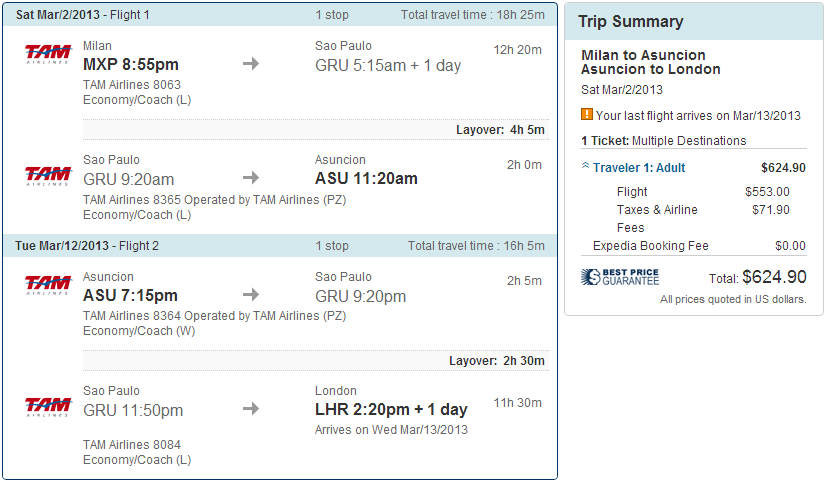Click the Trip Summary heading
The width and height of the screenshot is (826, 483).
click(x=631, y=22)
